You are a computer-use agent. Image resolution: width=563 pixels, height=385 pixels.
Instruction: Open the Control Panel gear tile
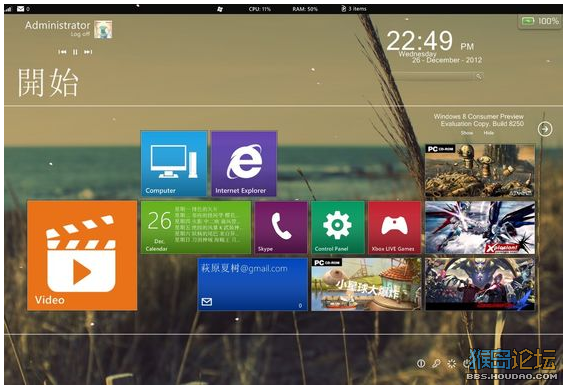click(338, 227)
